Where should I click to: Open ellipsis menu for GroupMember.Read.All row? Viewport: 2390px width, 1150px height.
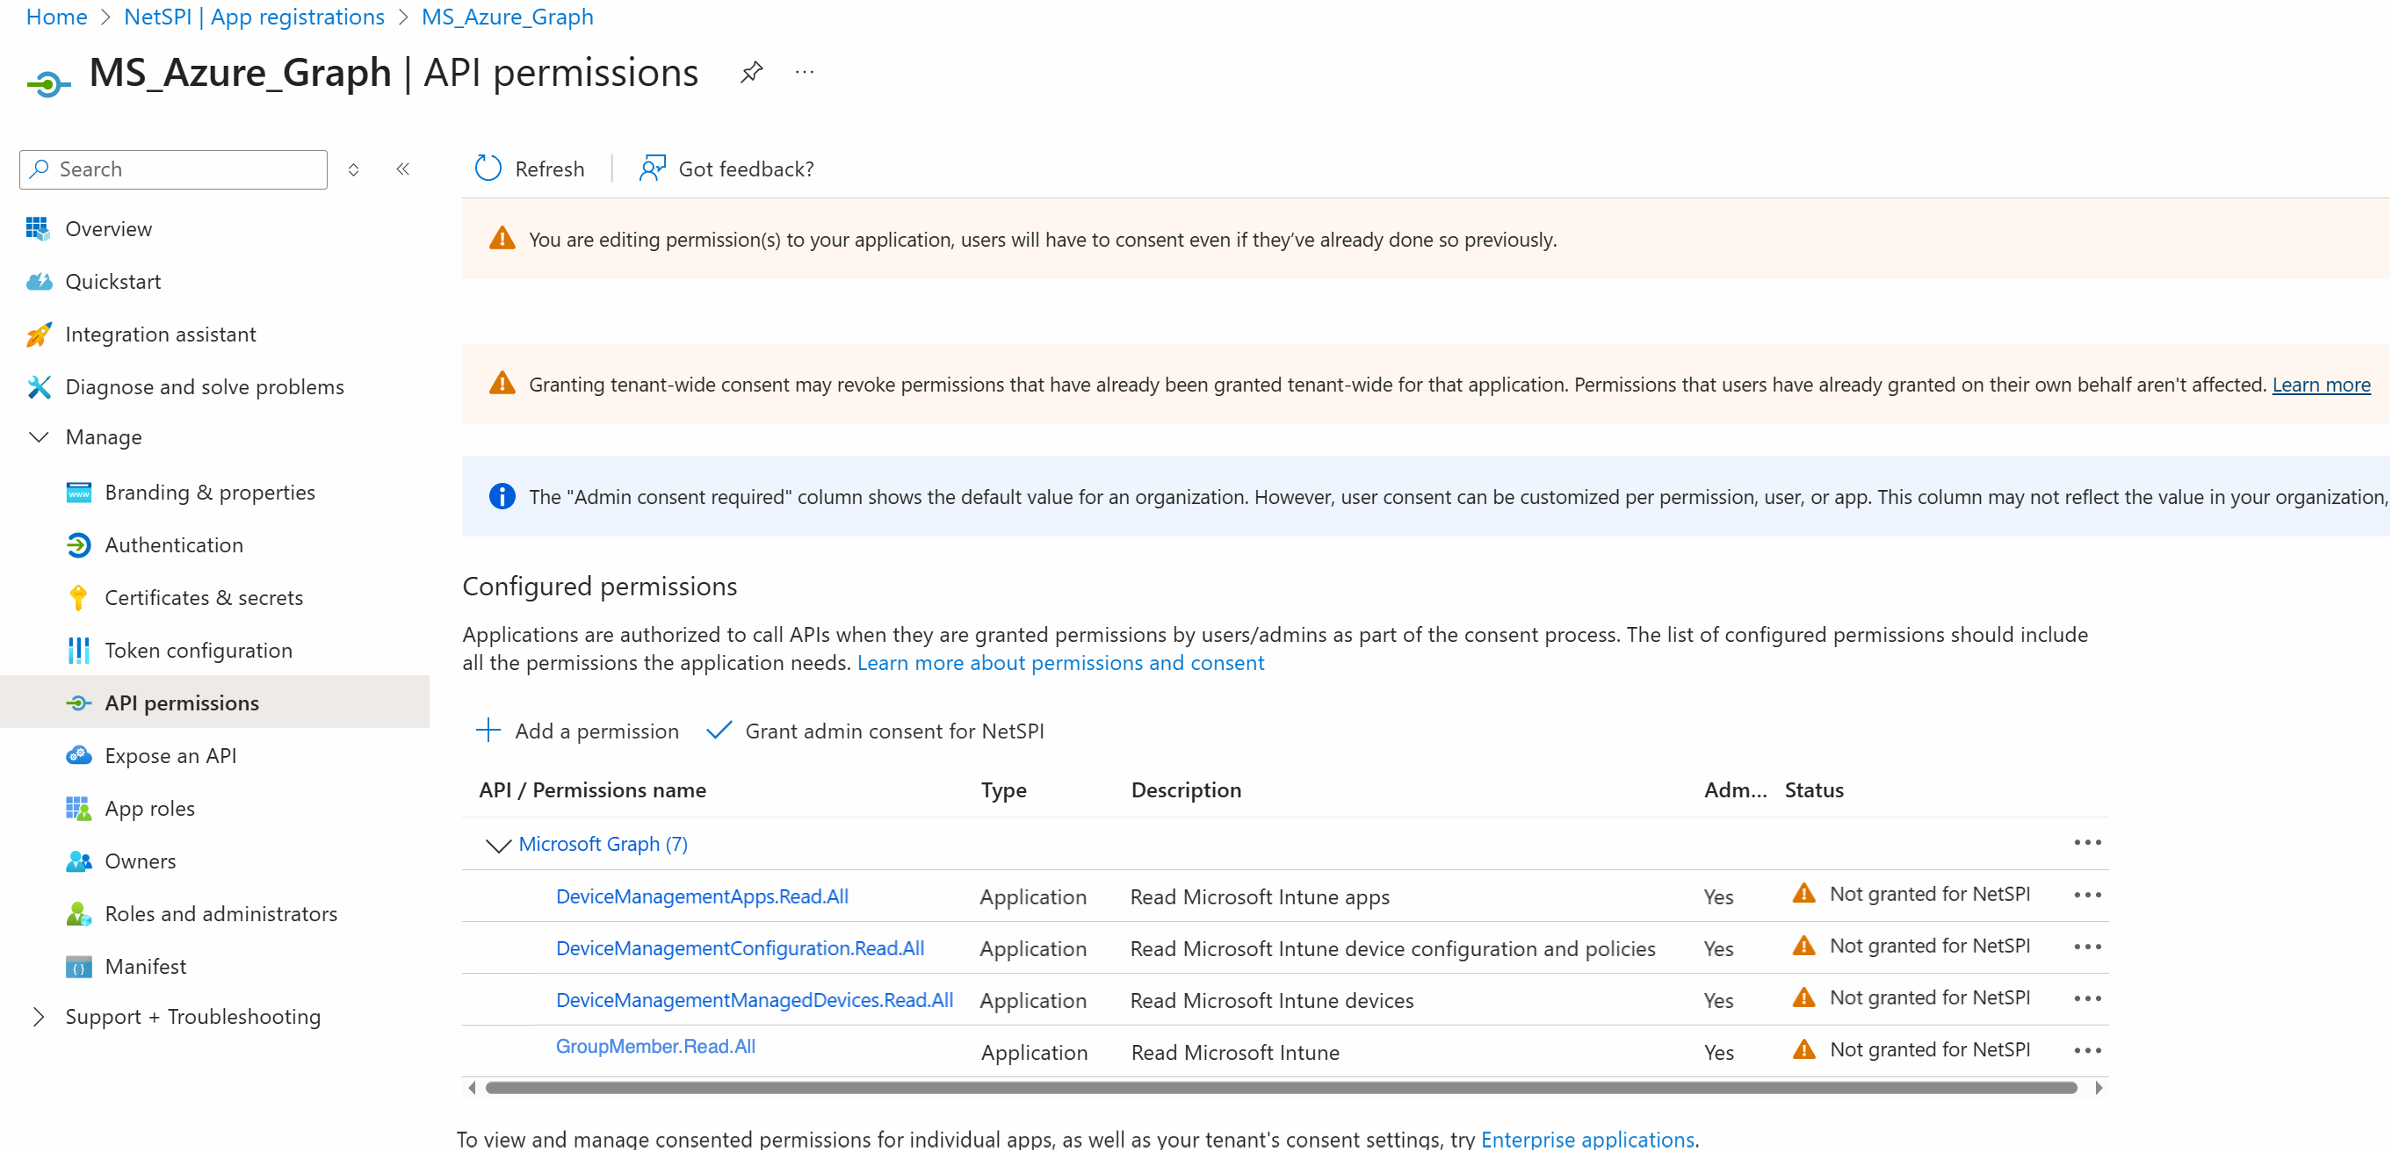point(2087,1051)
